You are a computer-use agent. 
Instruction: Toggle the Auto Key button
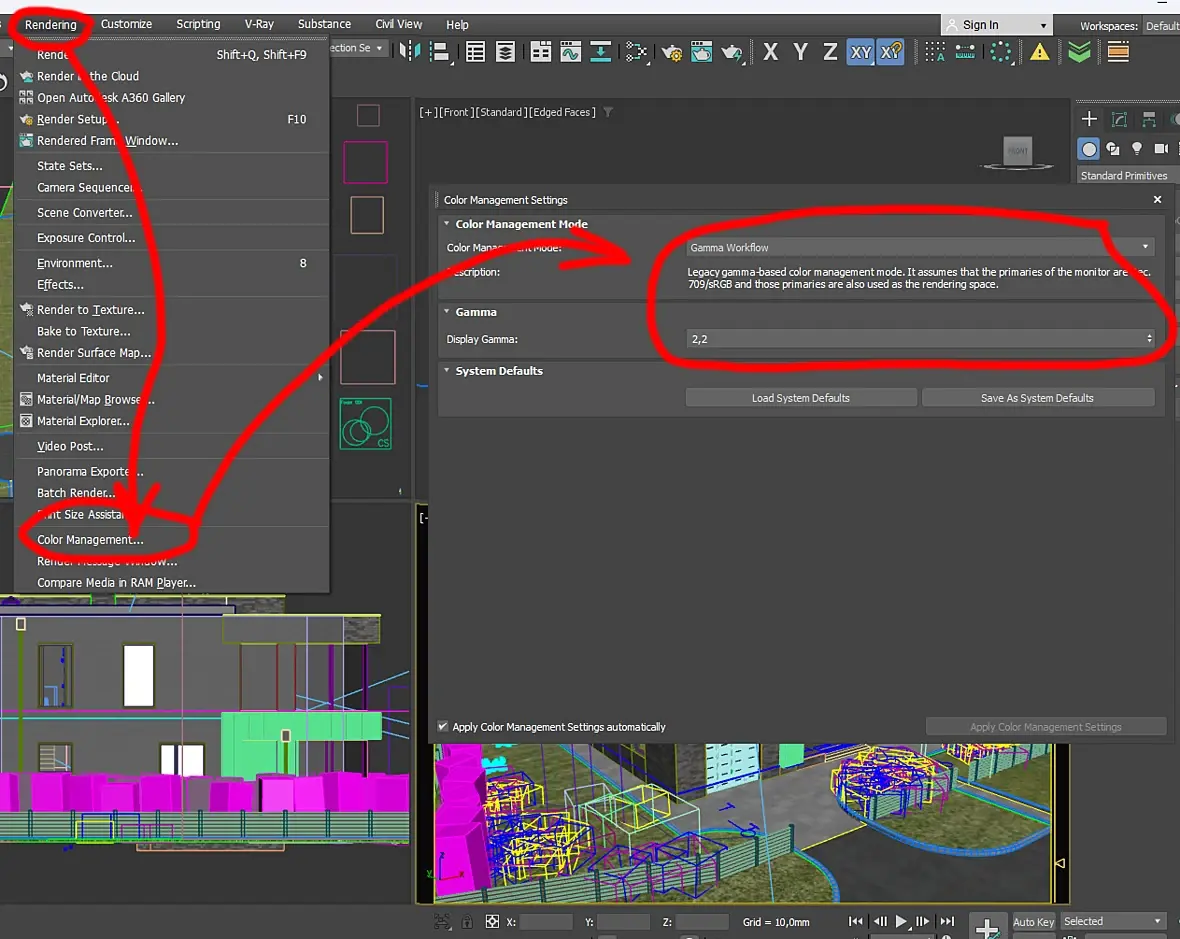click(1033, 922)
